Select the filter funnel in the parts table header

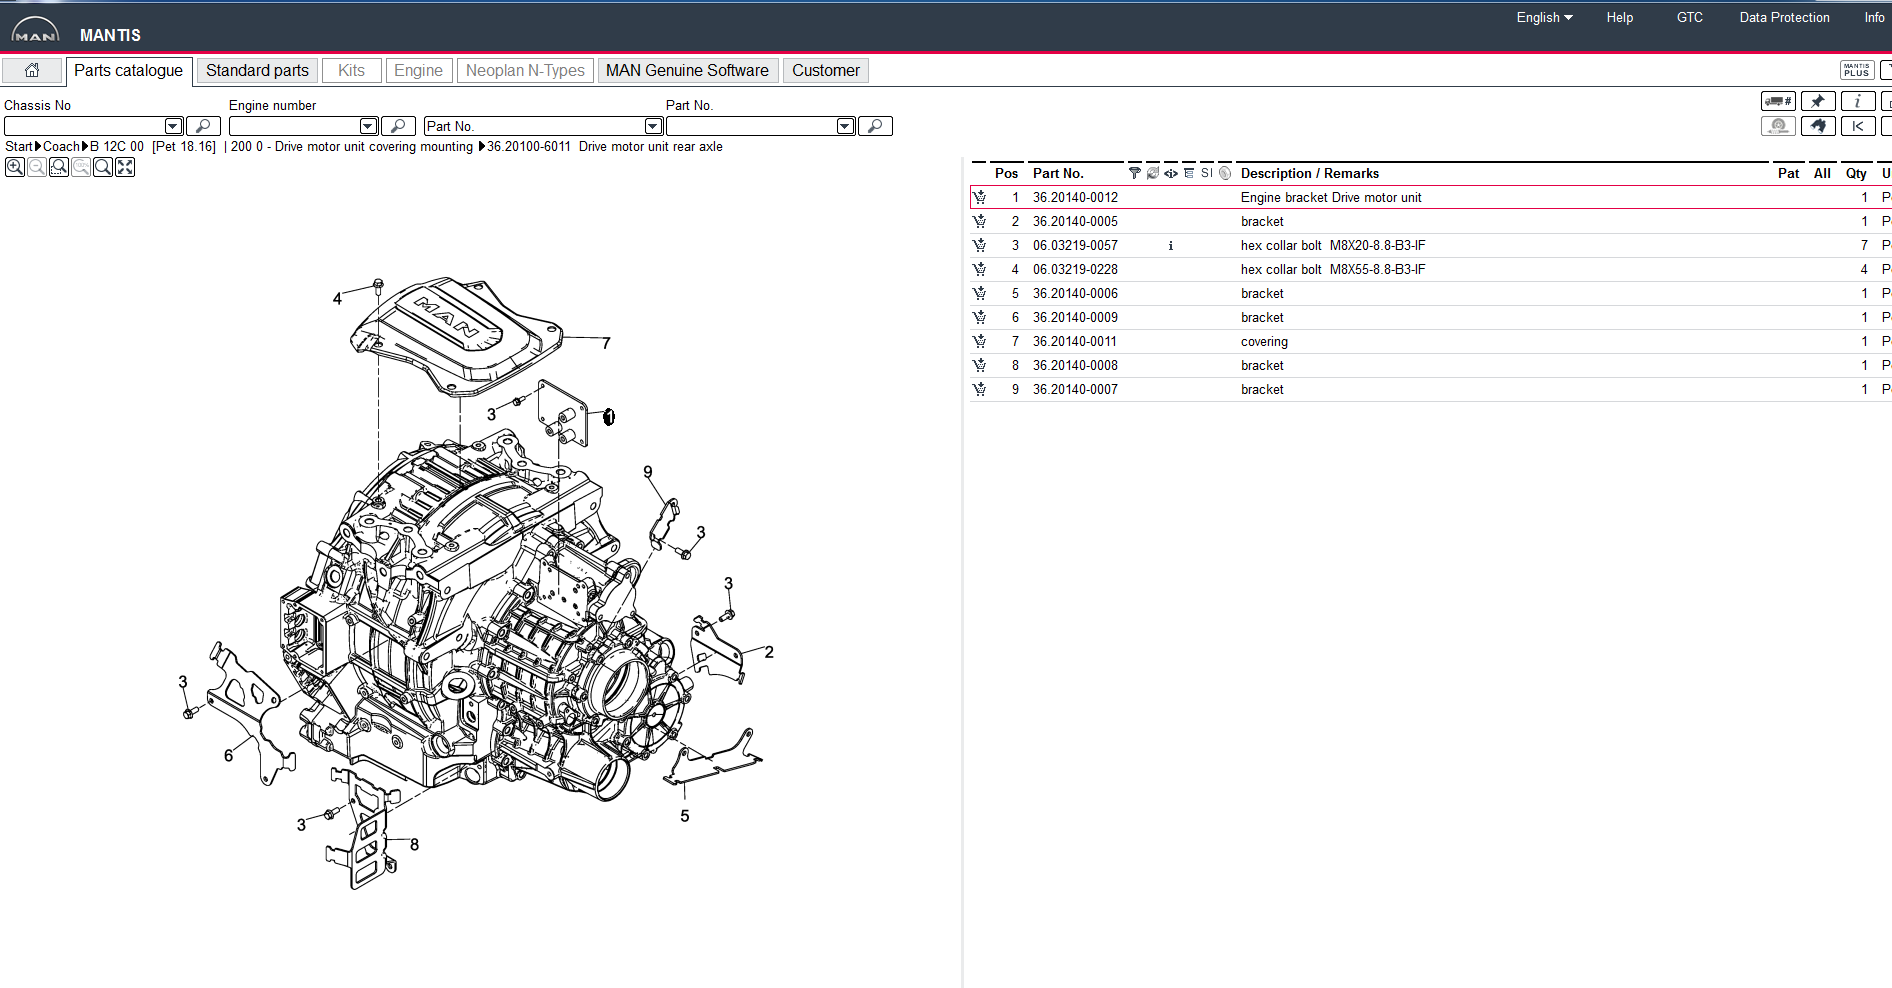[1134, 173]
